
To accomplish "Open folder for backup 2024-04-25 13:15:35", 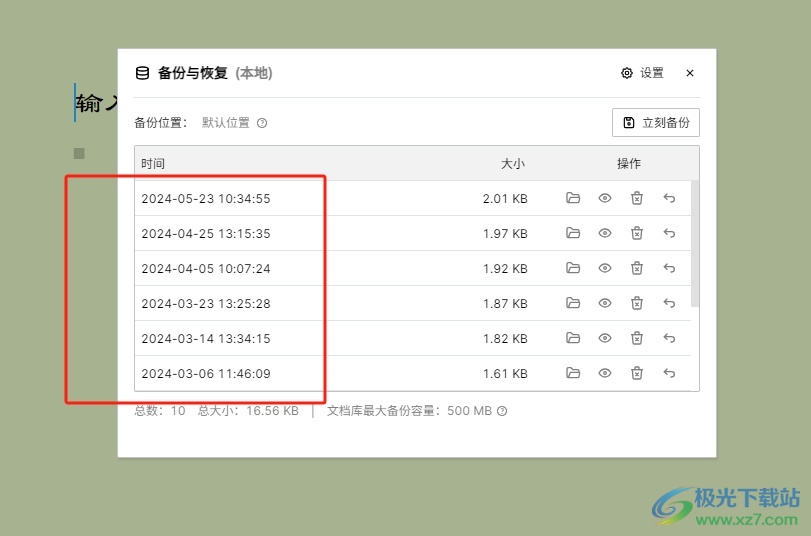I will point(573,233).
